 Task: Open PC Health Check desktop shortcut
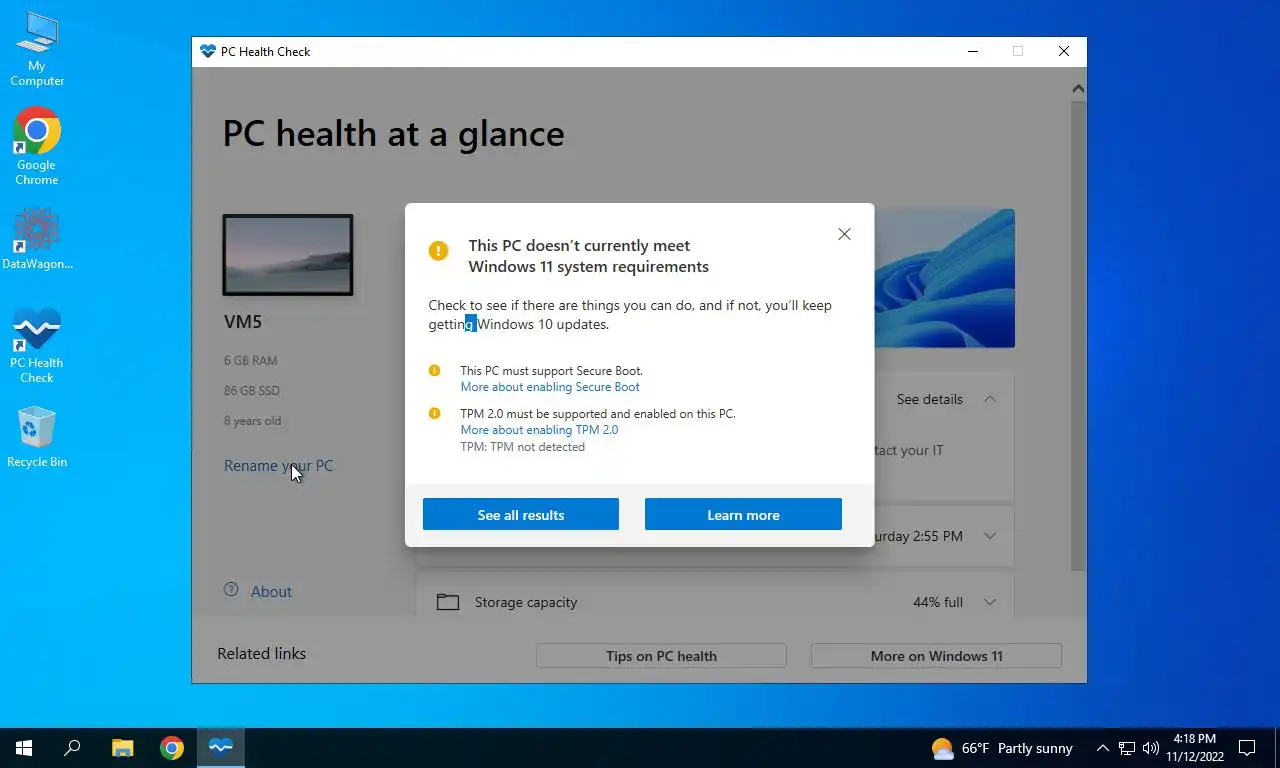[37, 346]
